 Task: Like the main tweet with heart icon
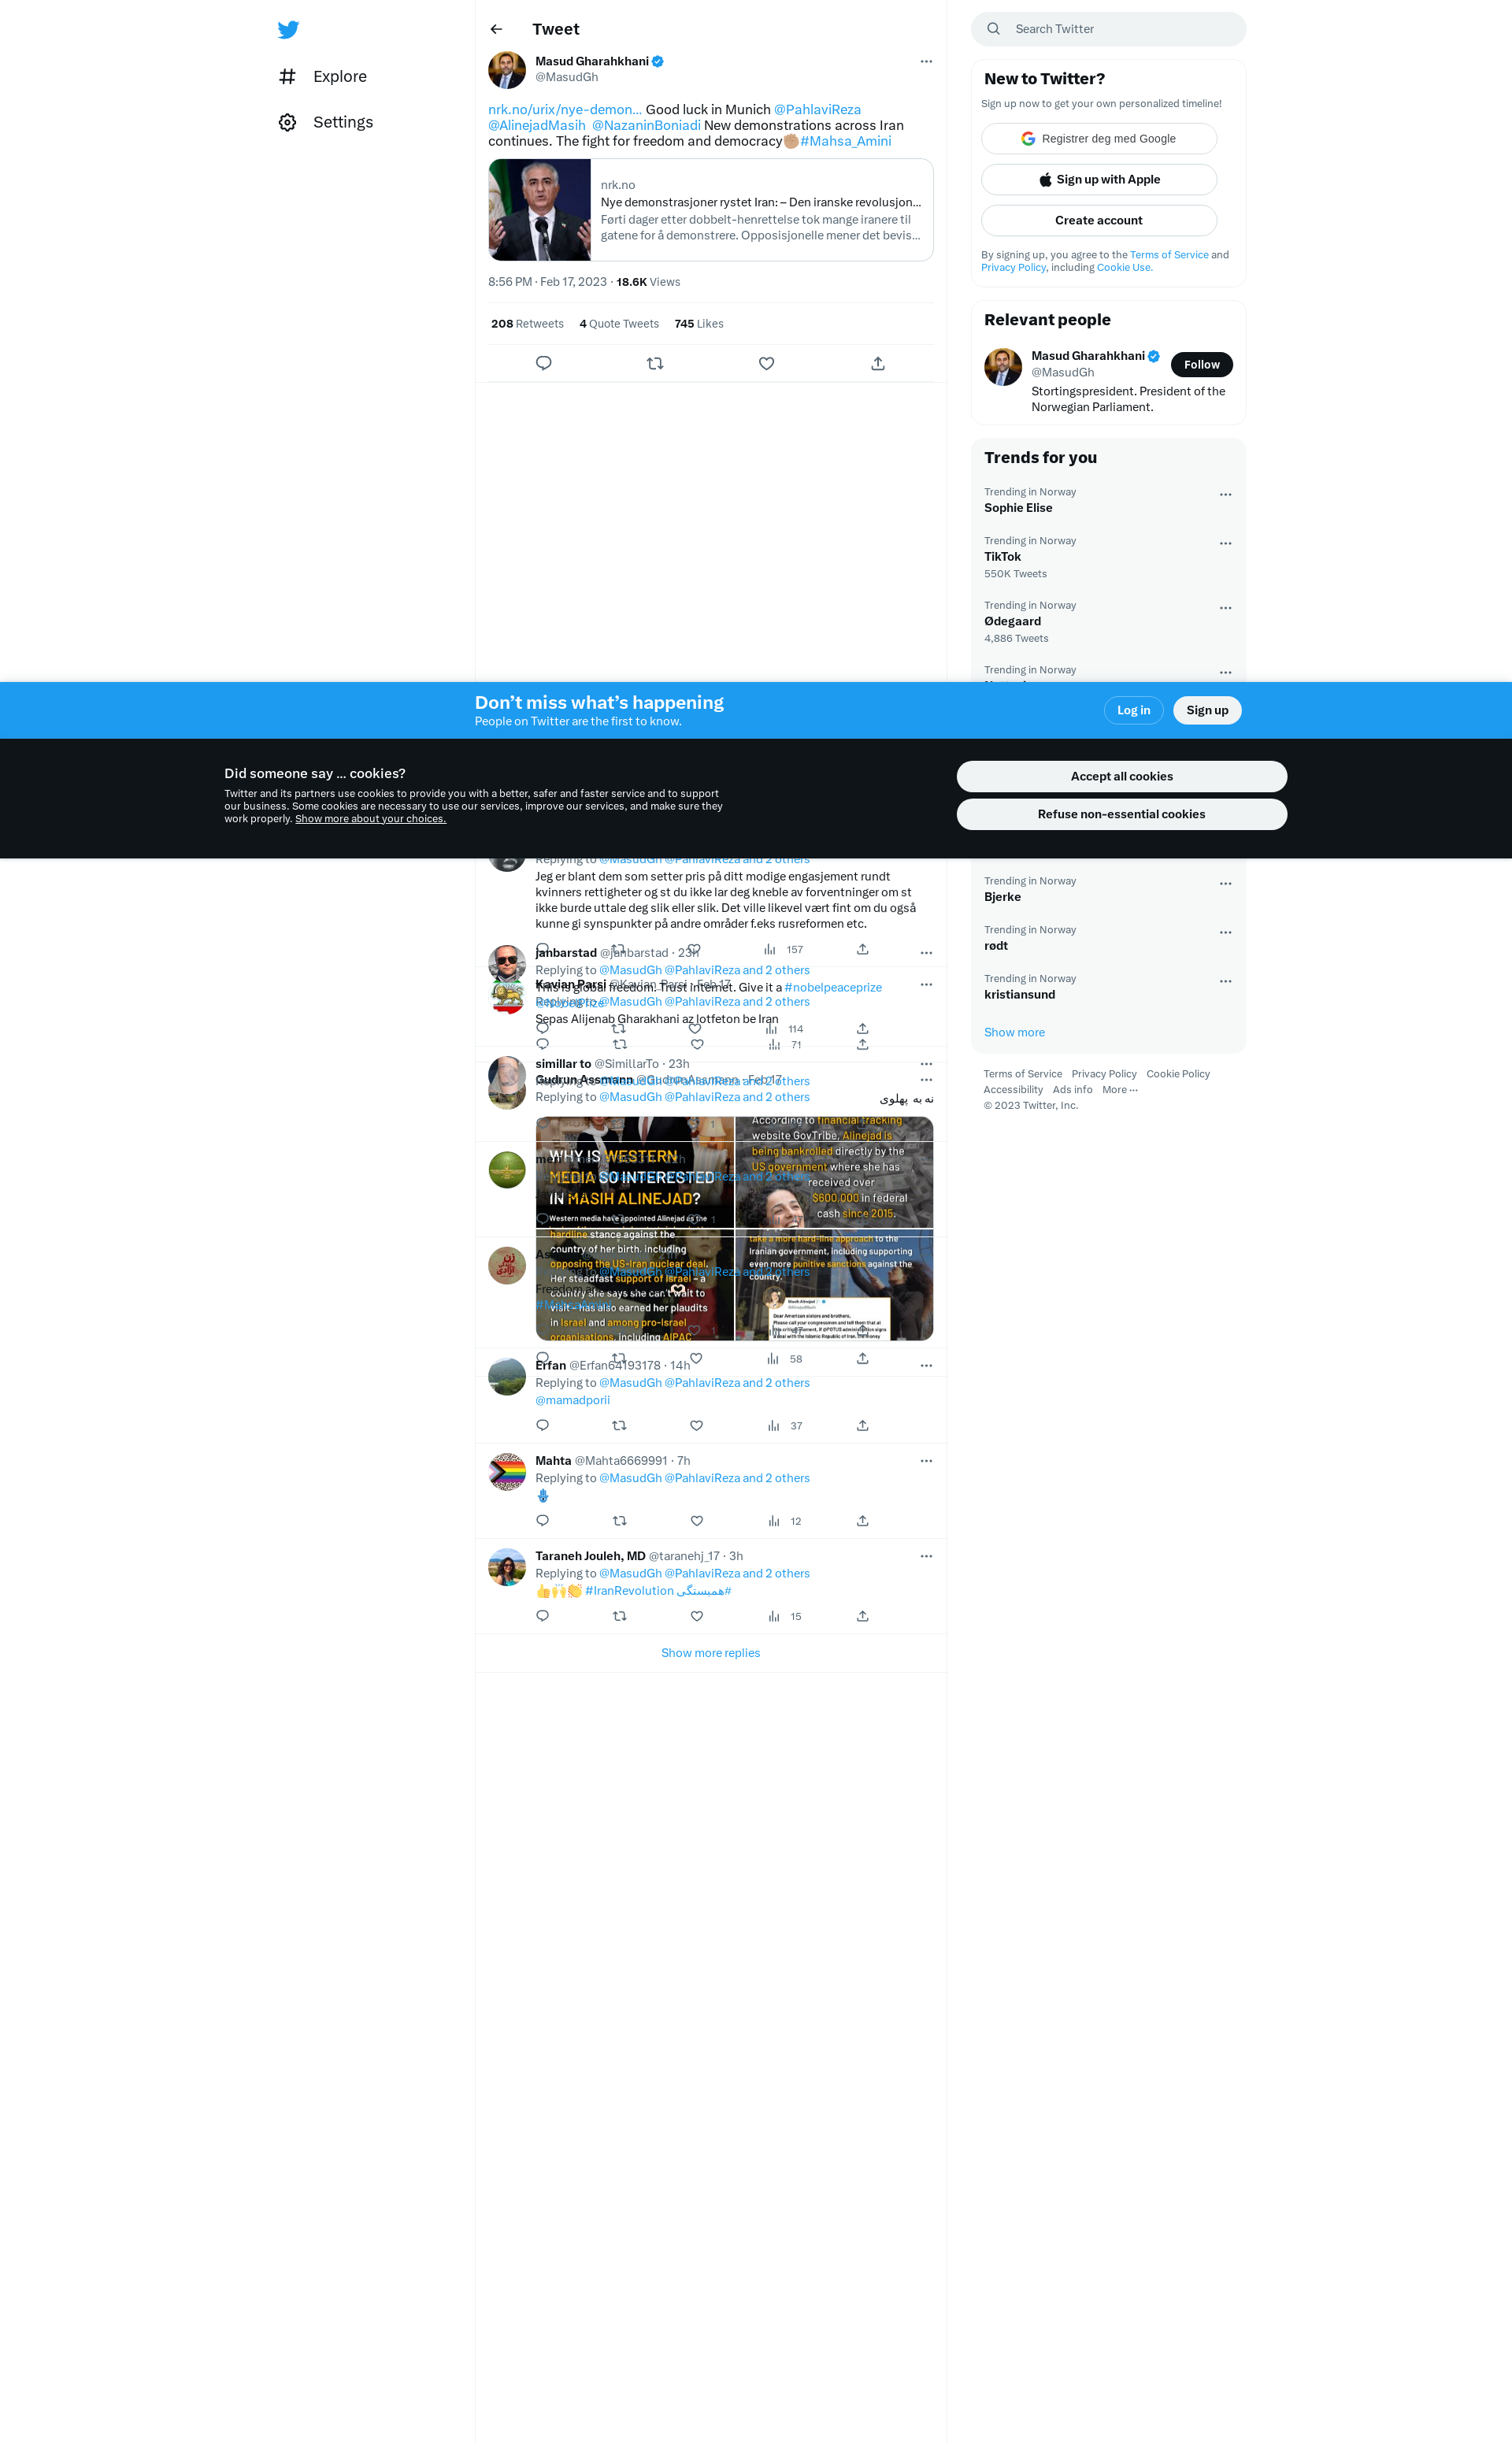tap(766, 363)
